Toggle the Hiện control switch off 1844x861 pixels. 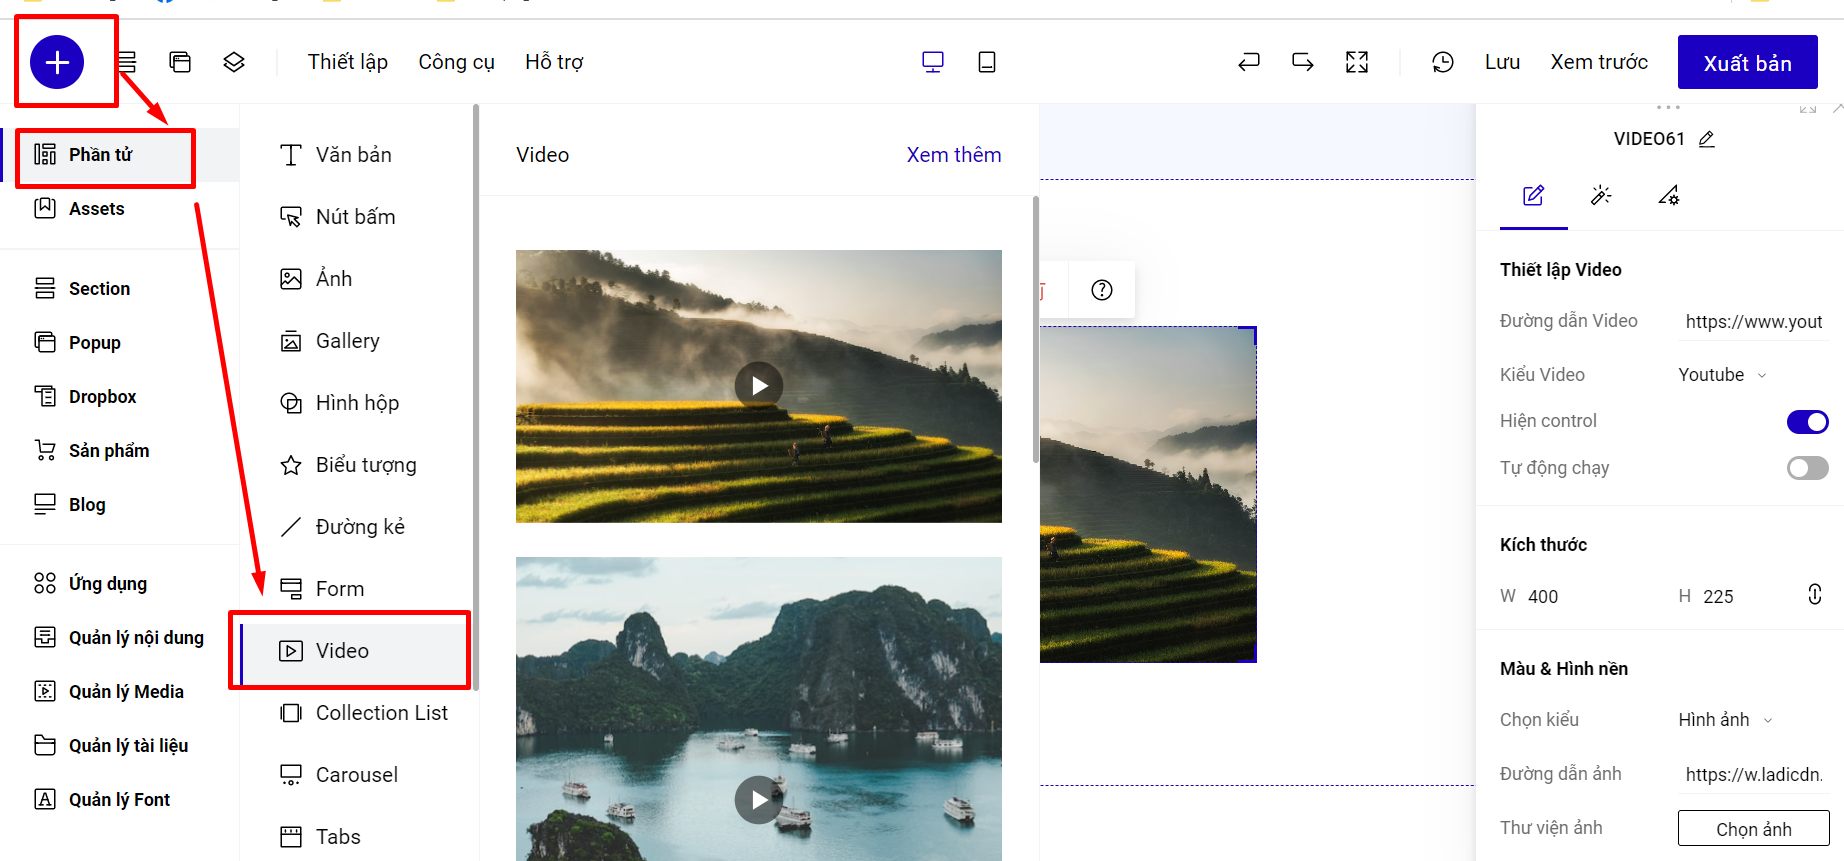1807,422
